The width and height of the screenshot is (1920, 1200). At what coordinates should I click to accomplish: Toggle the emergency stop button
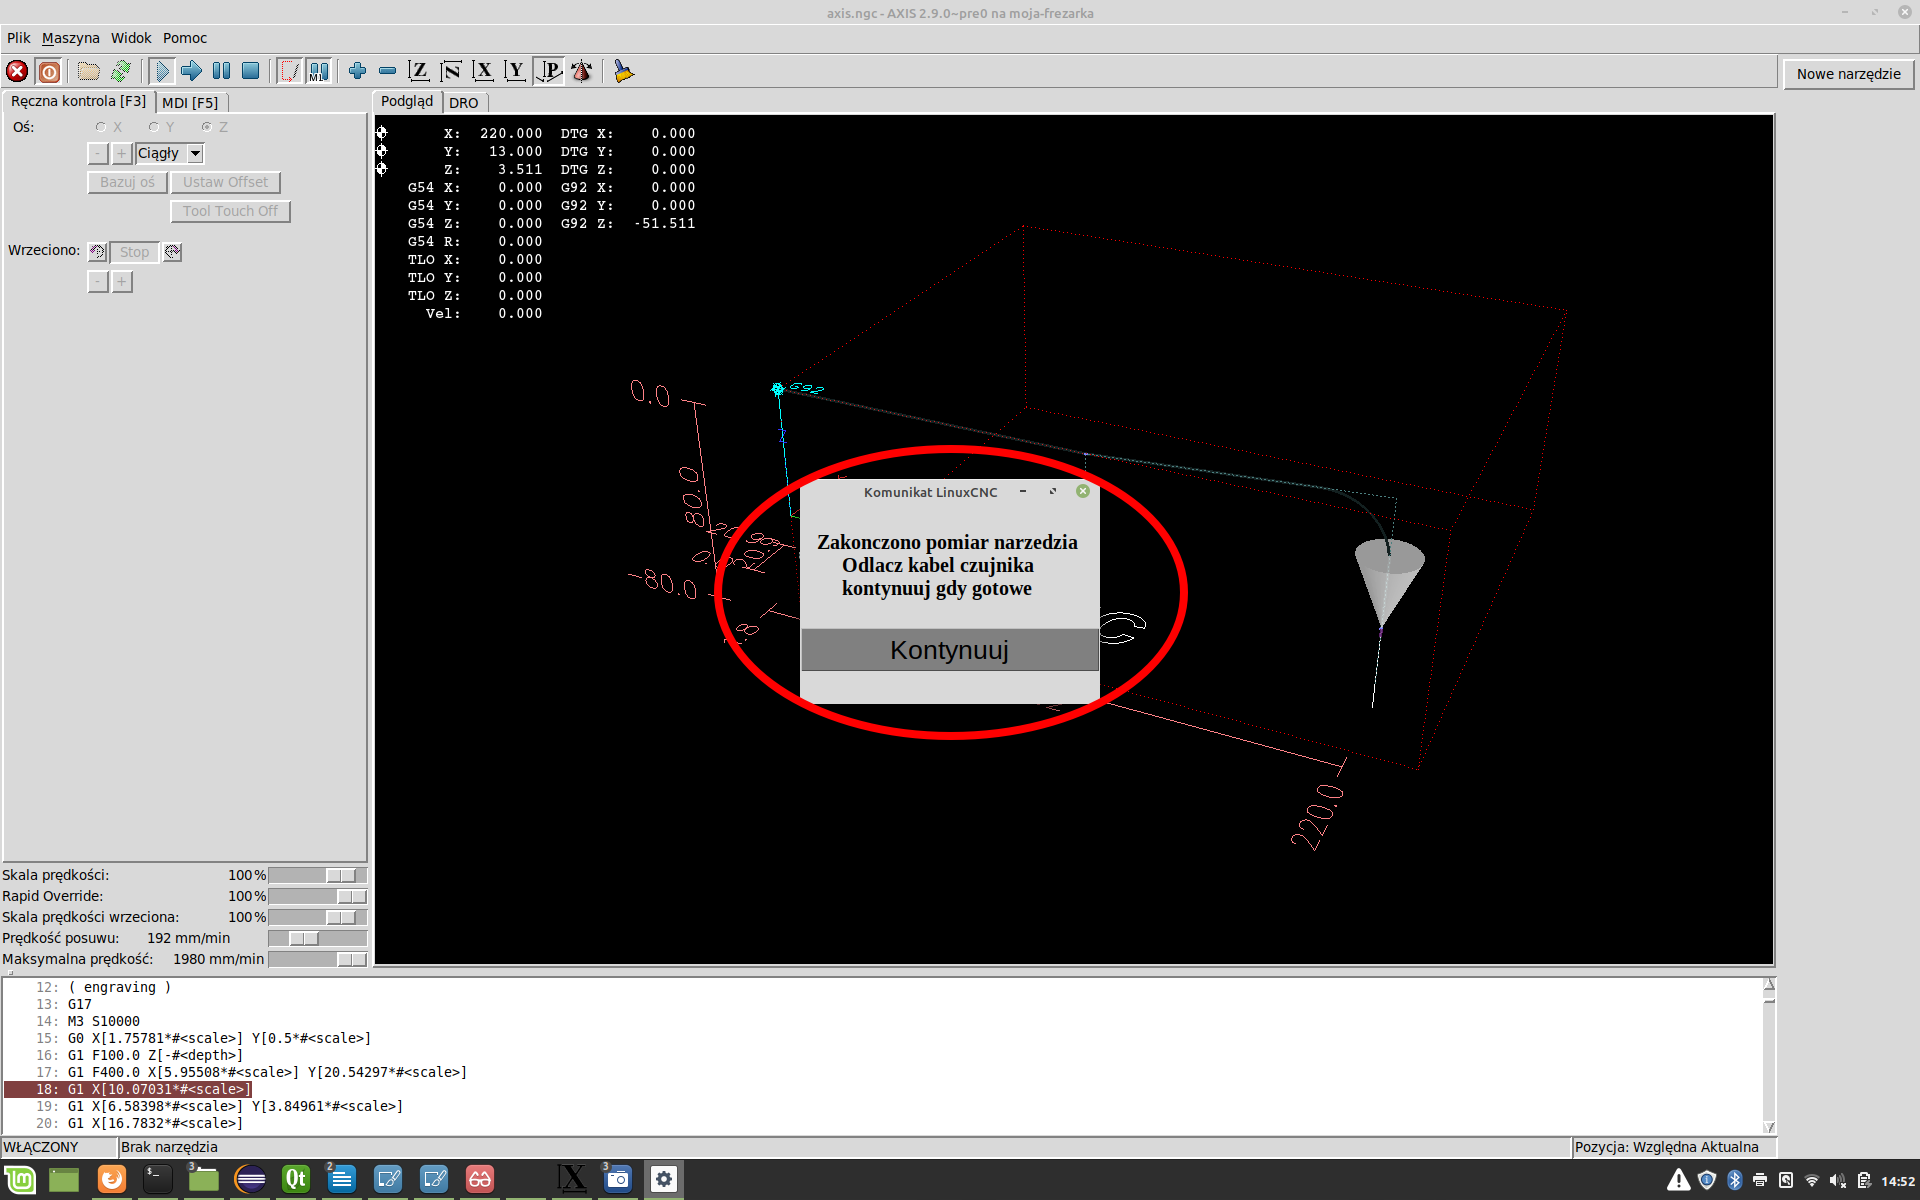(17, 71)
